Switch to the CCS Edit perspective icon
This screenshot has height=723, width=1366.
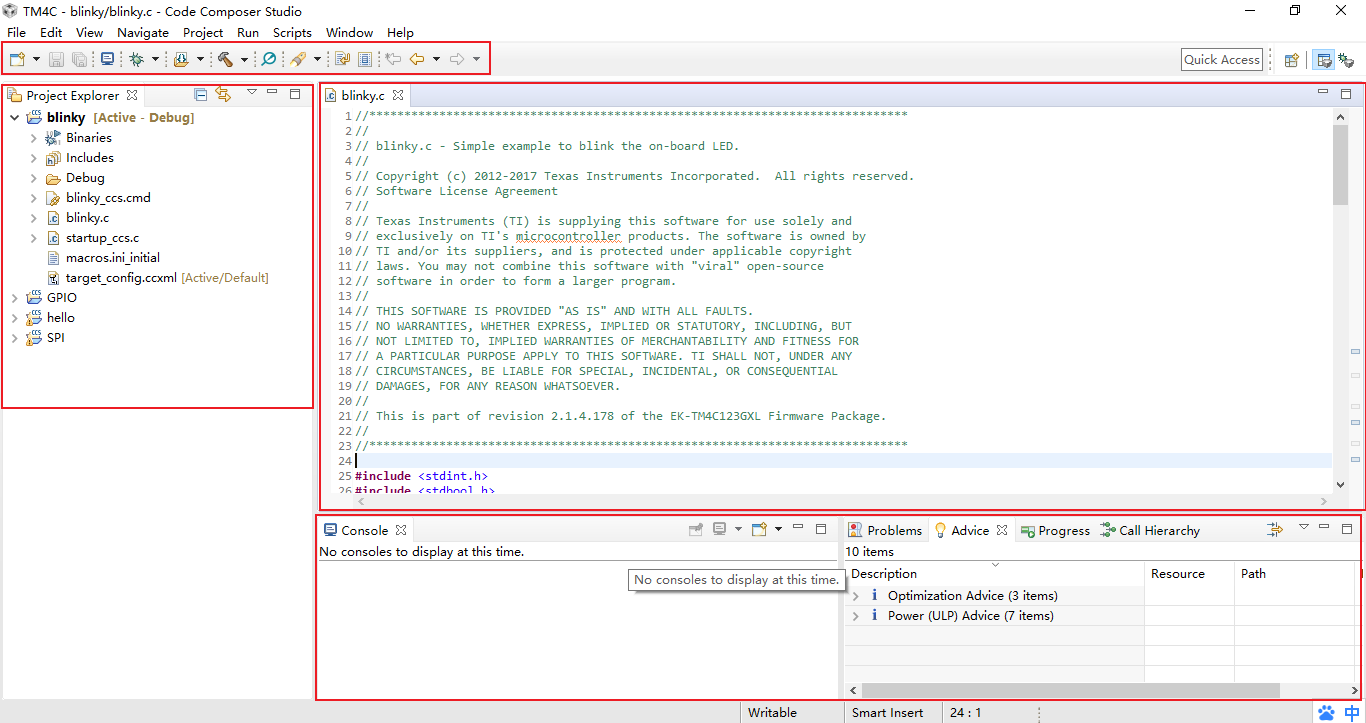[x=1324, y=60]
